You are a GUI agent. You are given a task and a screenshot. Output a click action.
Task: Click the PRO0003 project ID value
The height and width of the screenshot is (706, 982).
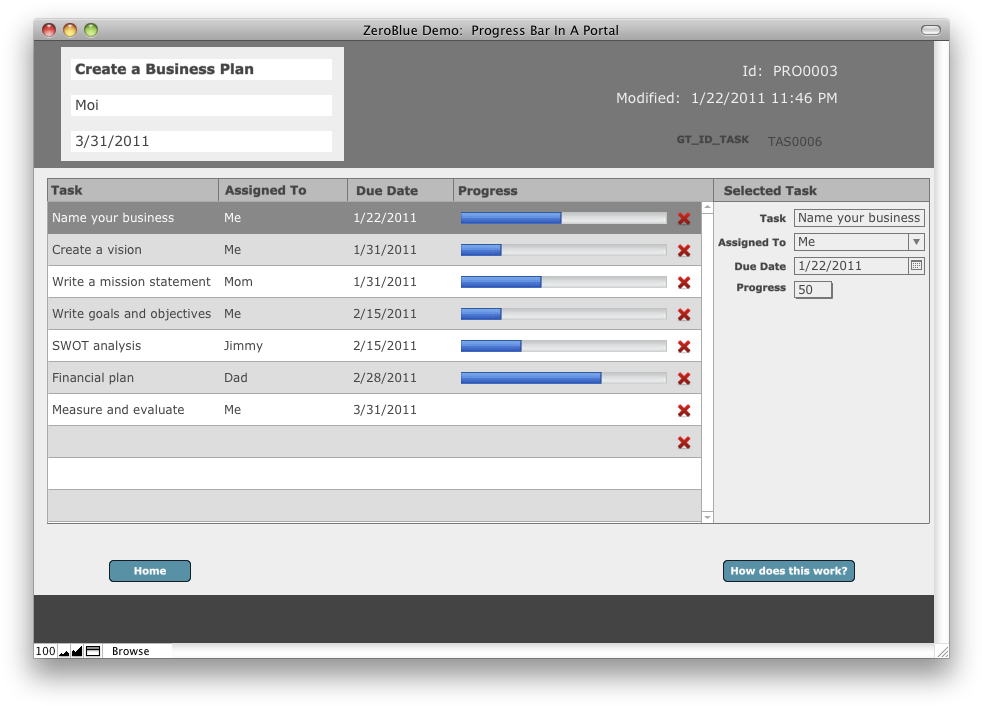tap(805, 71)
